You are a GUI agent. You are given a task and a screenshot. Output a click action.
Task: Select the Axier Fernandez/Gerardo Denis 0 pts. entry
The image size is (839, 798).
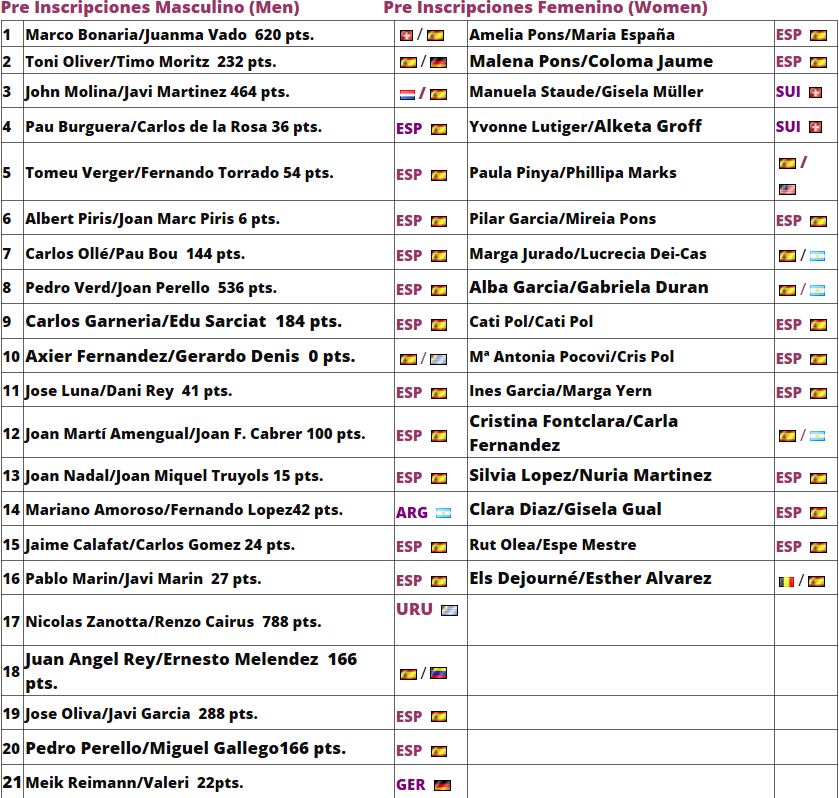(x=190, y=356)
